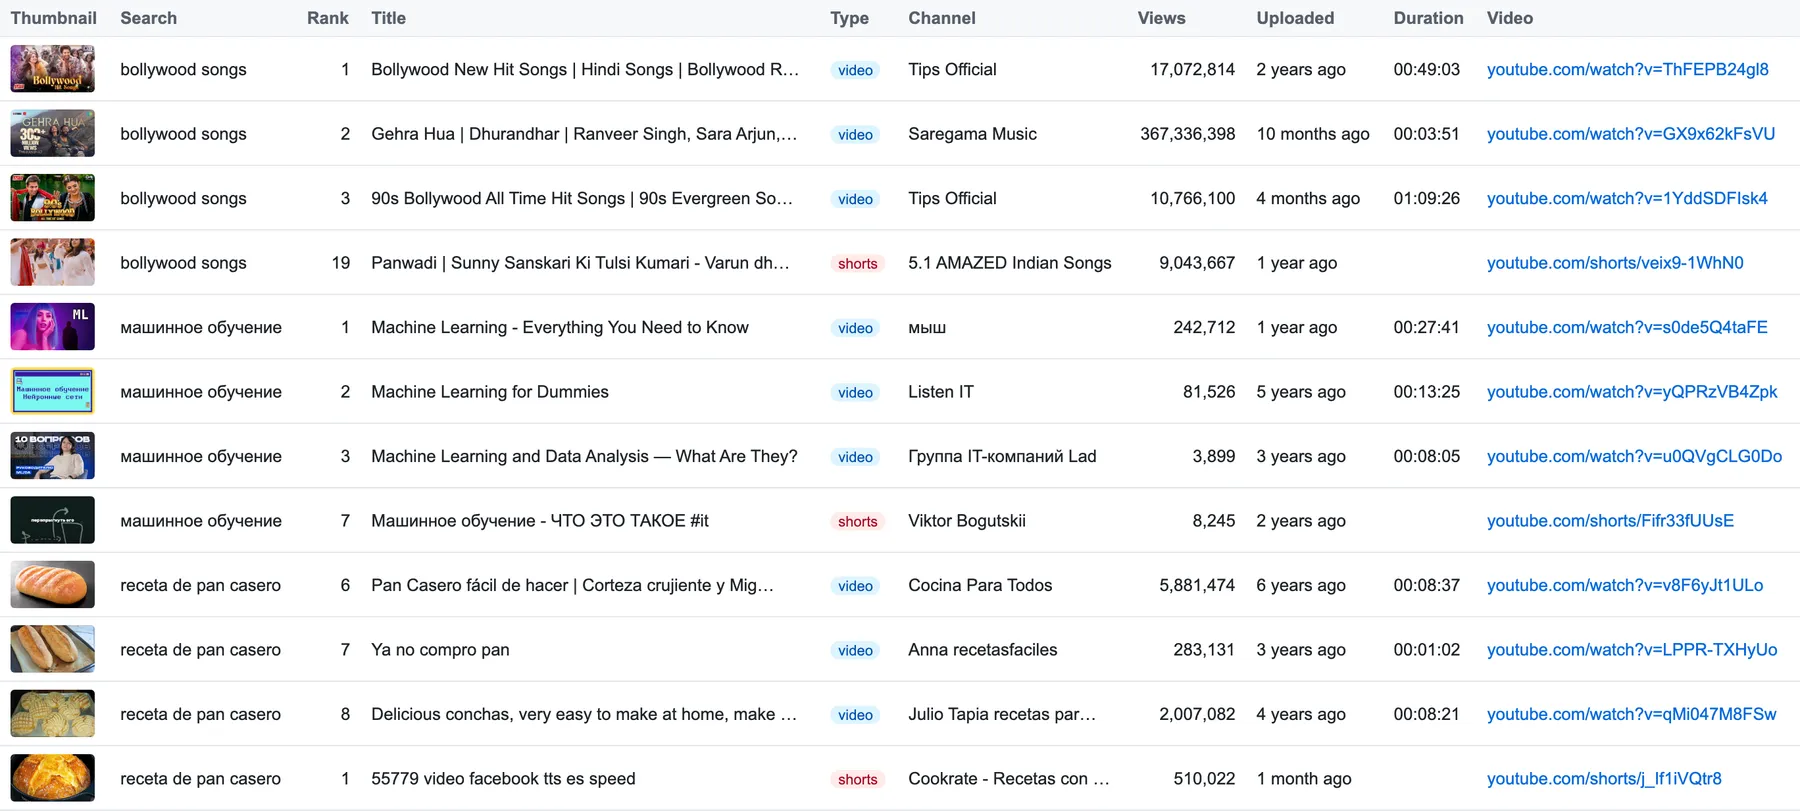
Task: Open link youtube.com/watch?v=v8F6yJt1ULo
Action: (x=1625, y=585)
